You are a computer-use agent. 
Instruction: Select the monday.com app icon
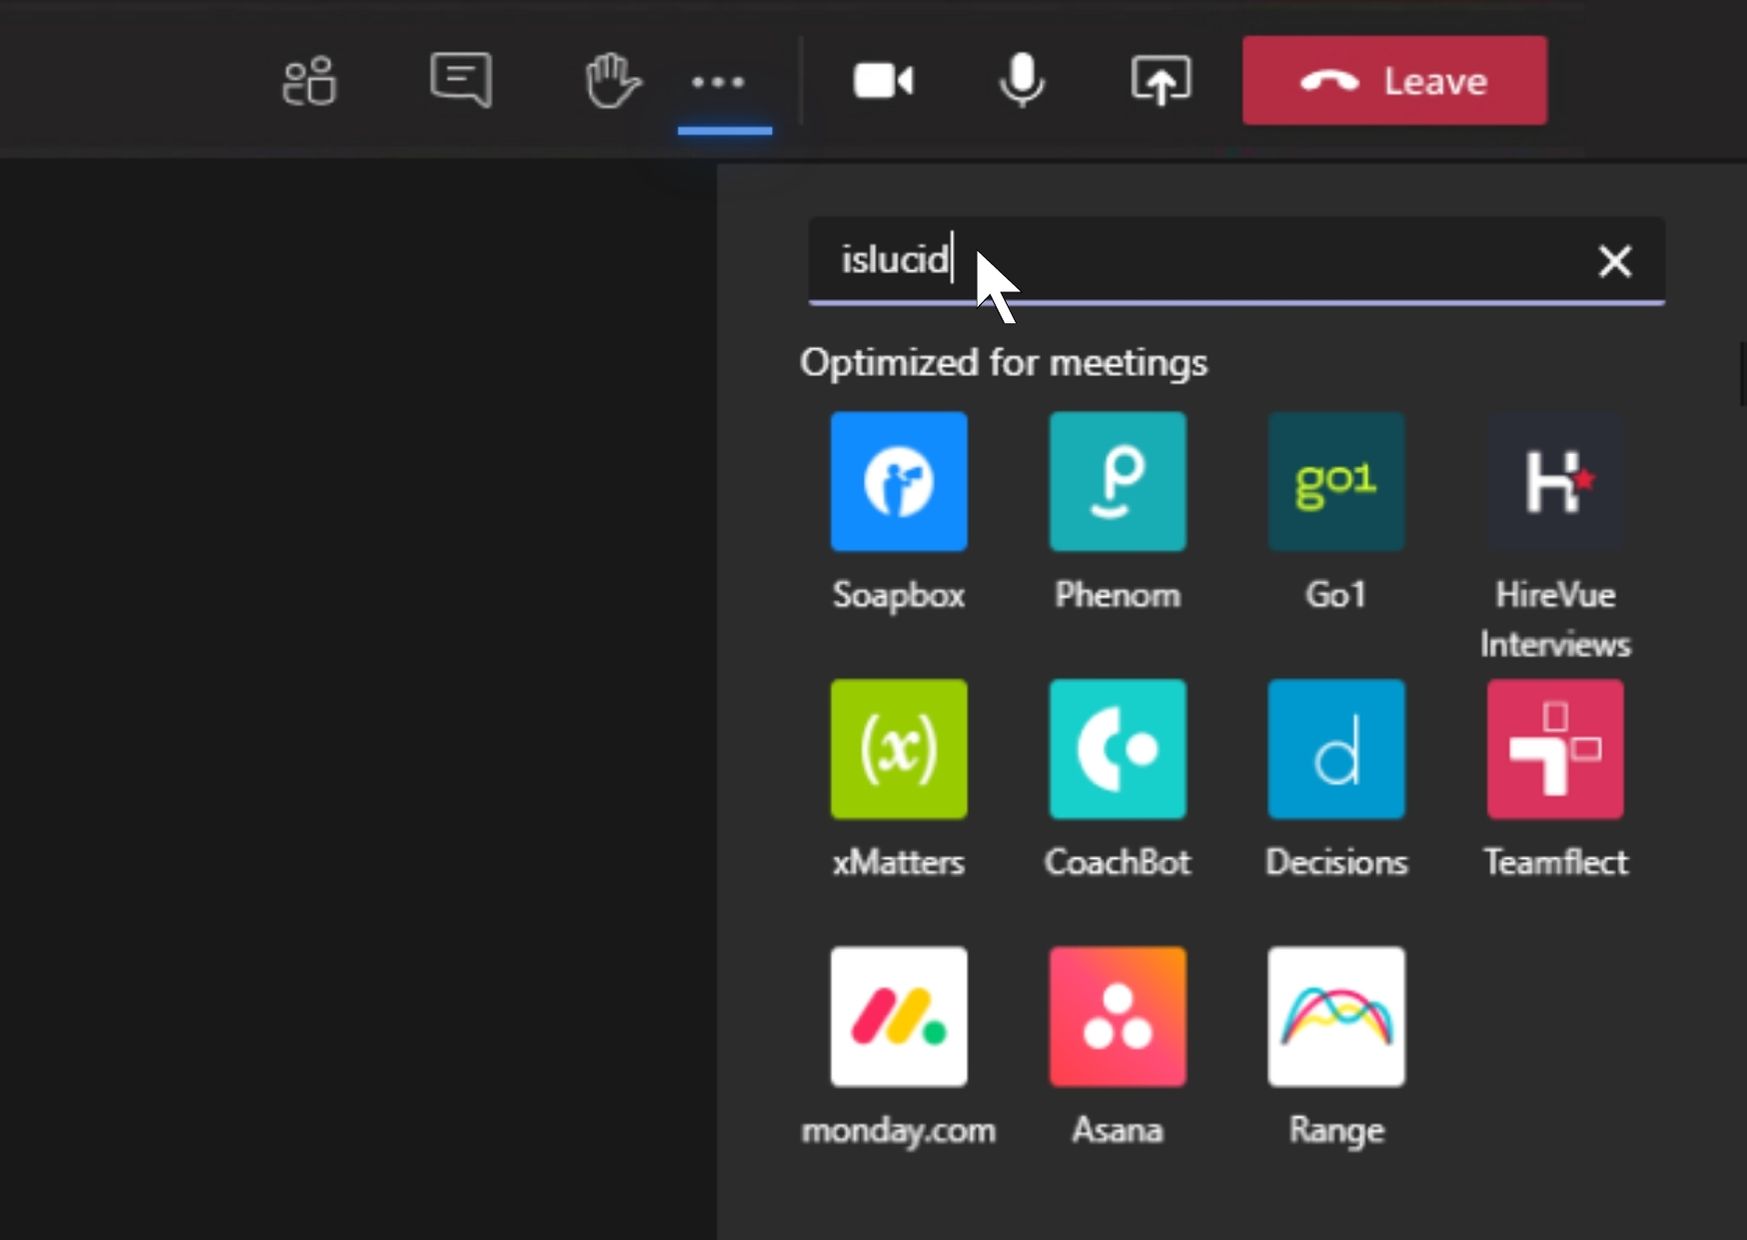click(x=899, y=1017)
